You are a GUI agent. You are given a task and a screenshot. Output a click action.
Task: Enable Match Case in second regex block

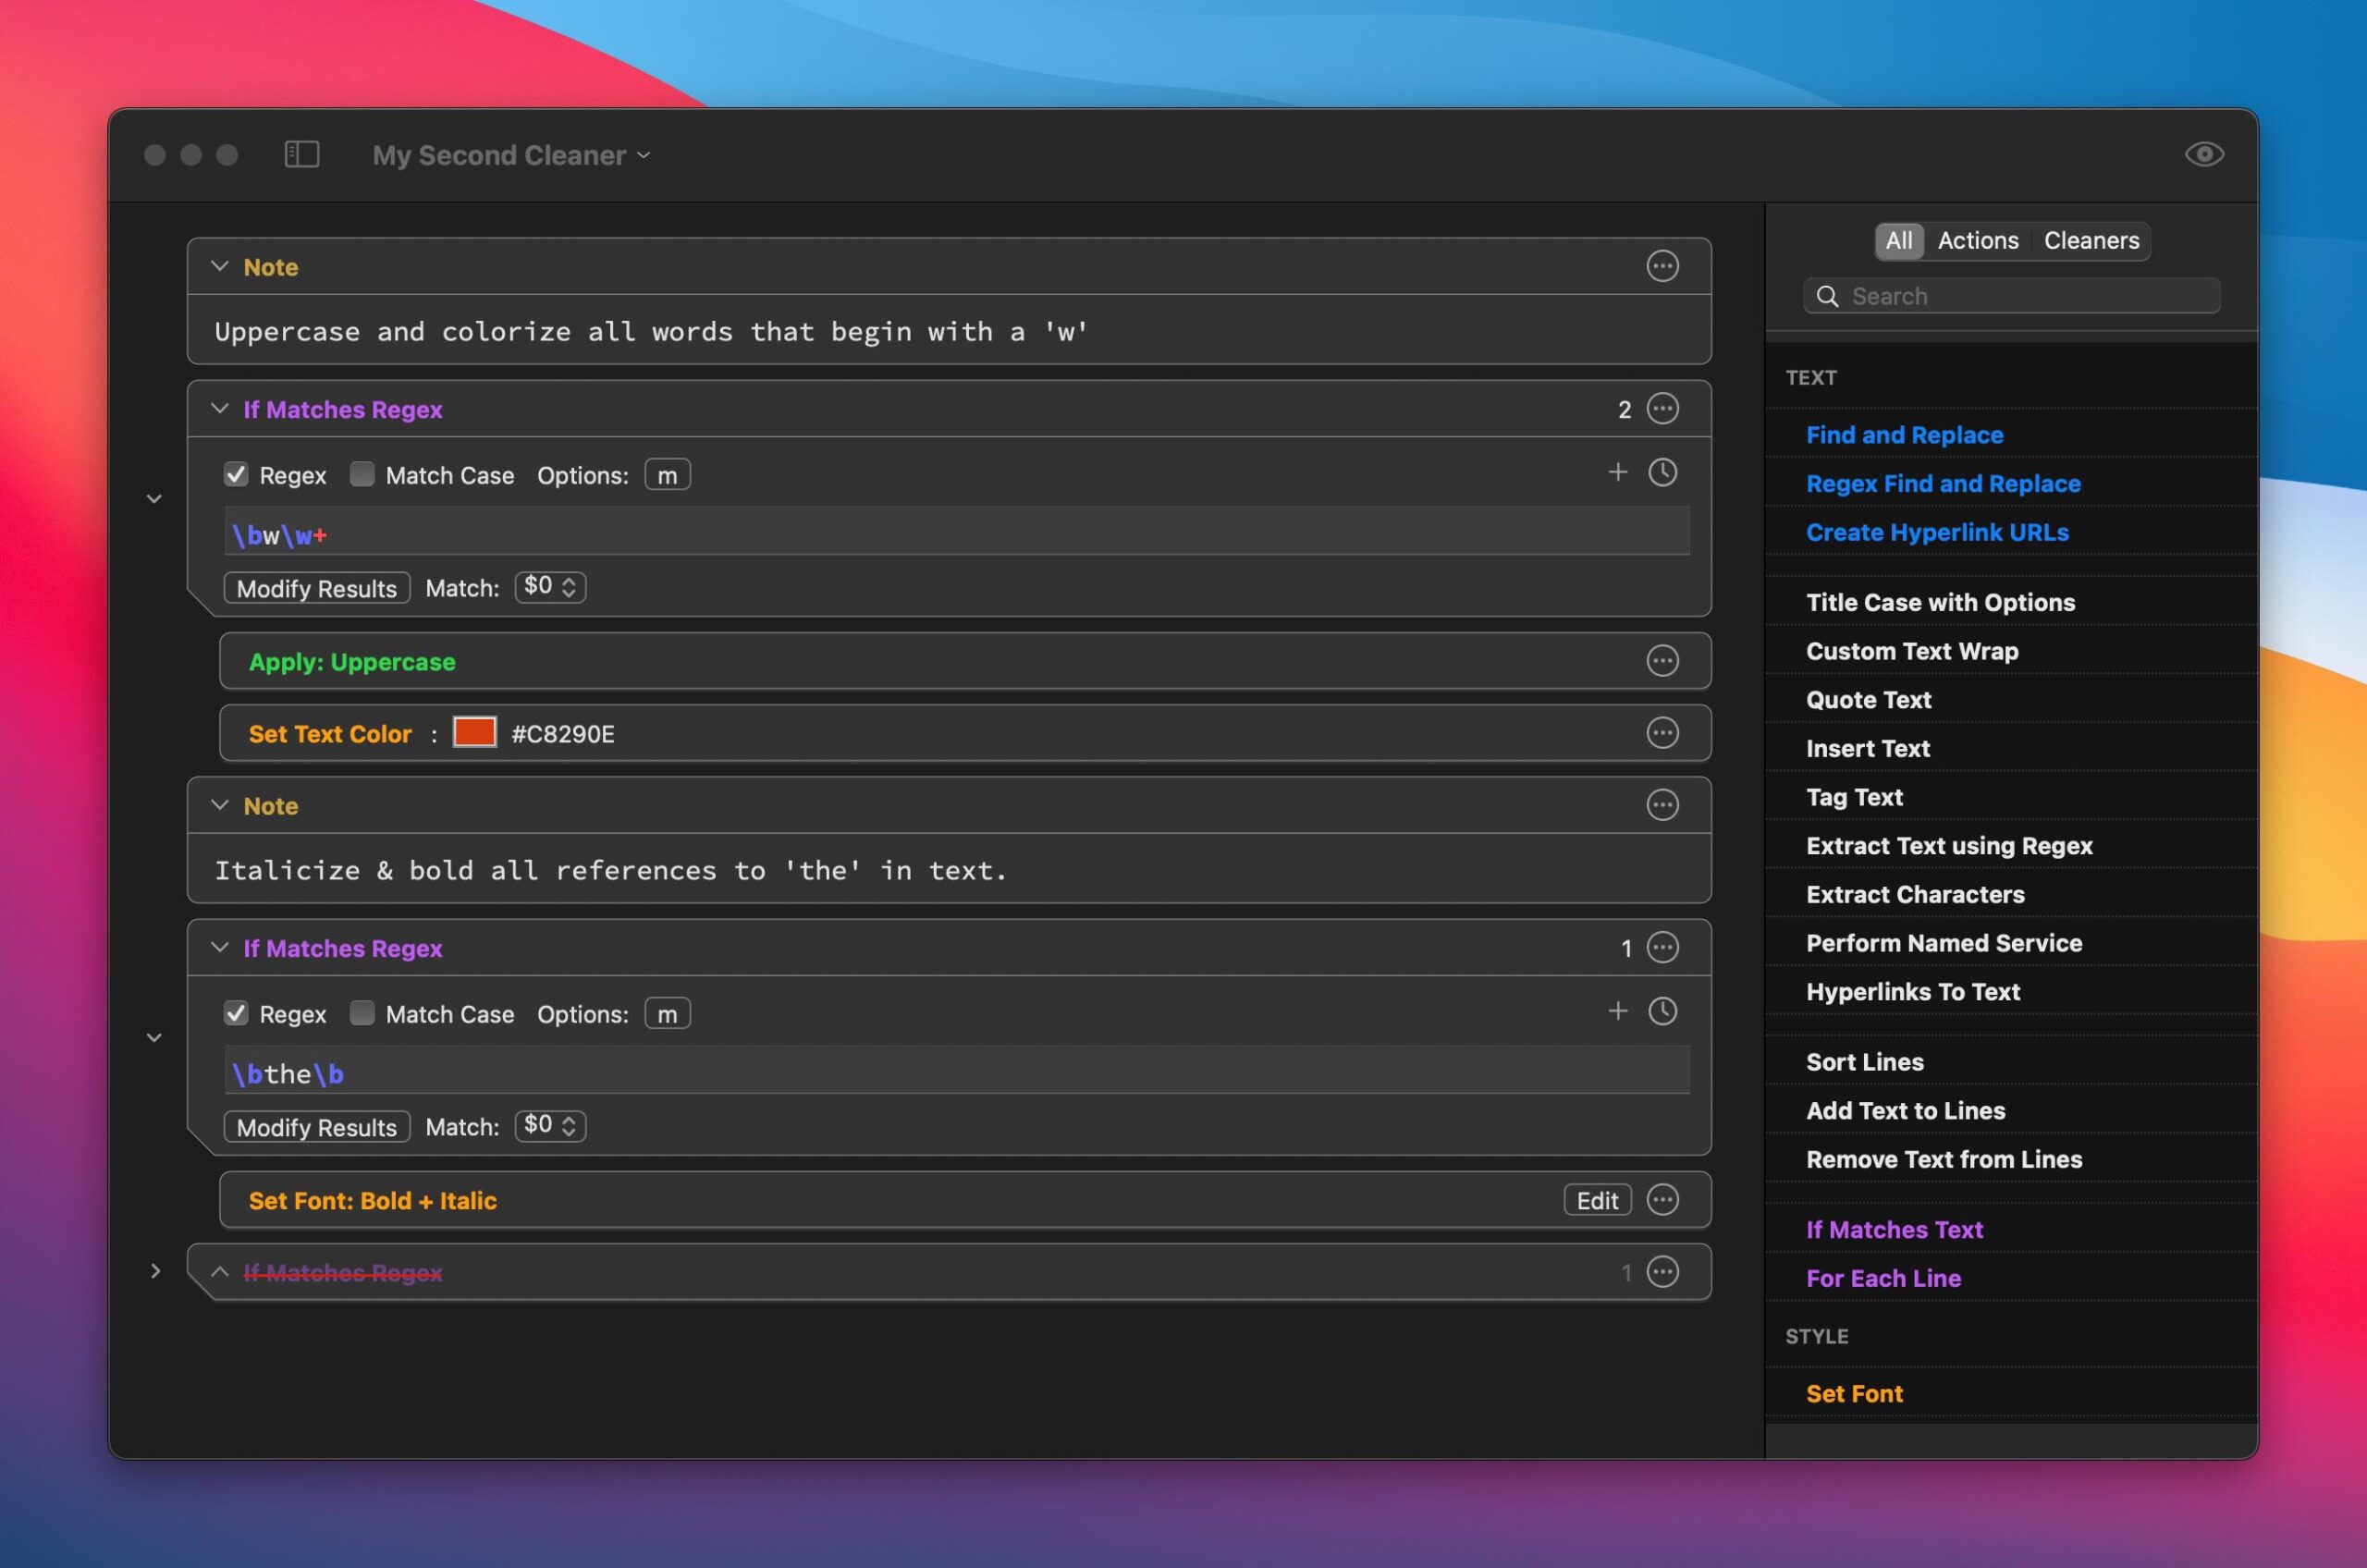click(362, 1014)
